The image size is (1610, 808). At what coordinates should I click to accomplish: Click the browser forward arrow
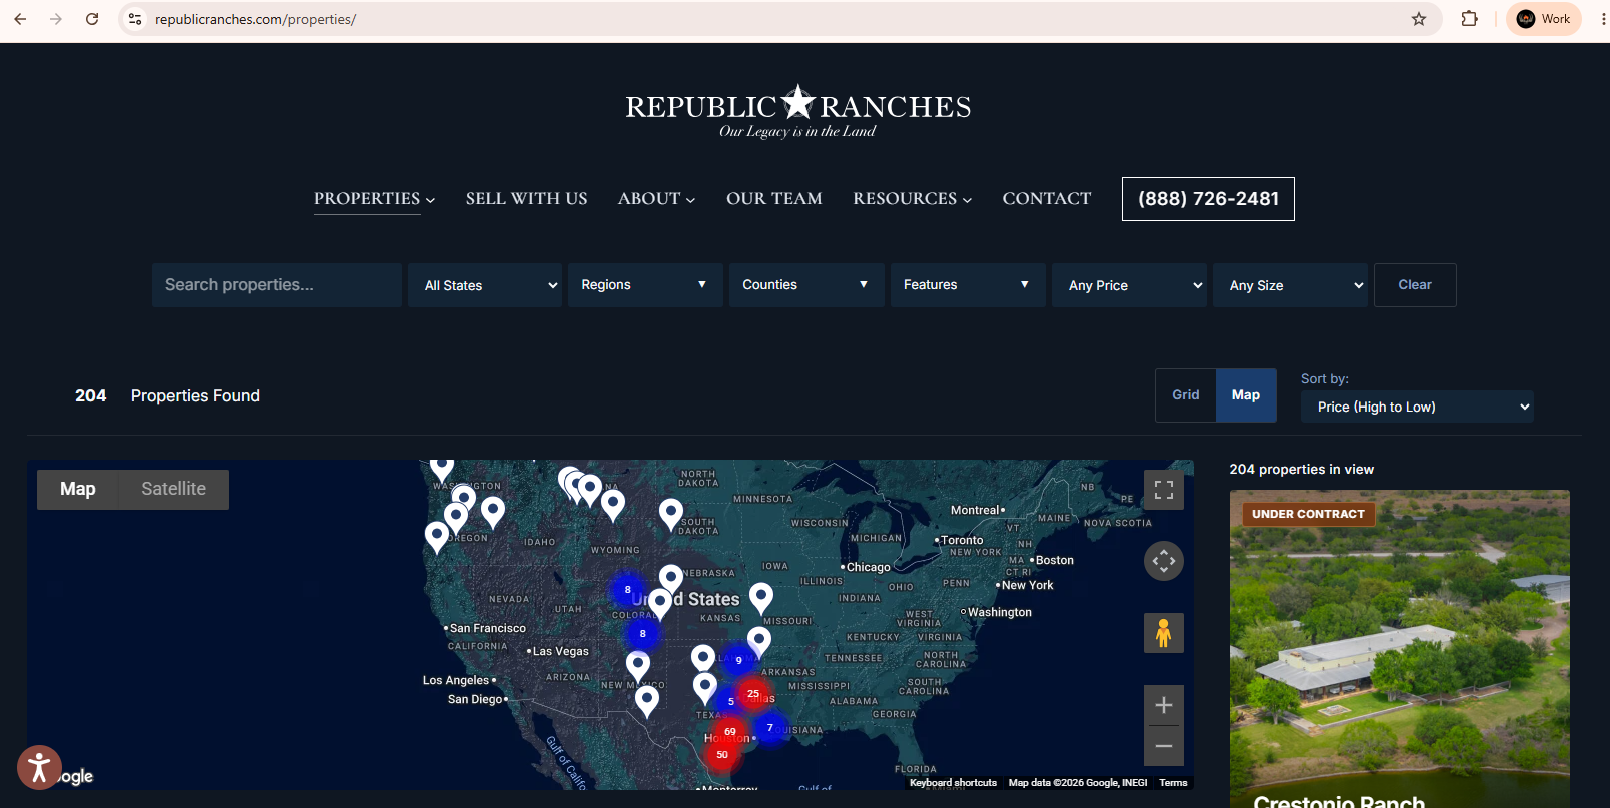[56, 19]
